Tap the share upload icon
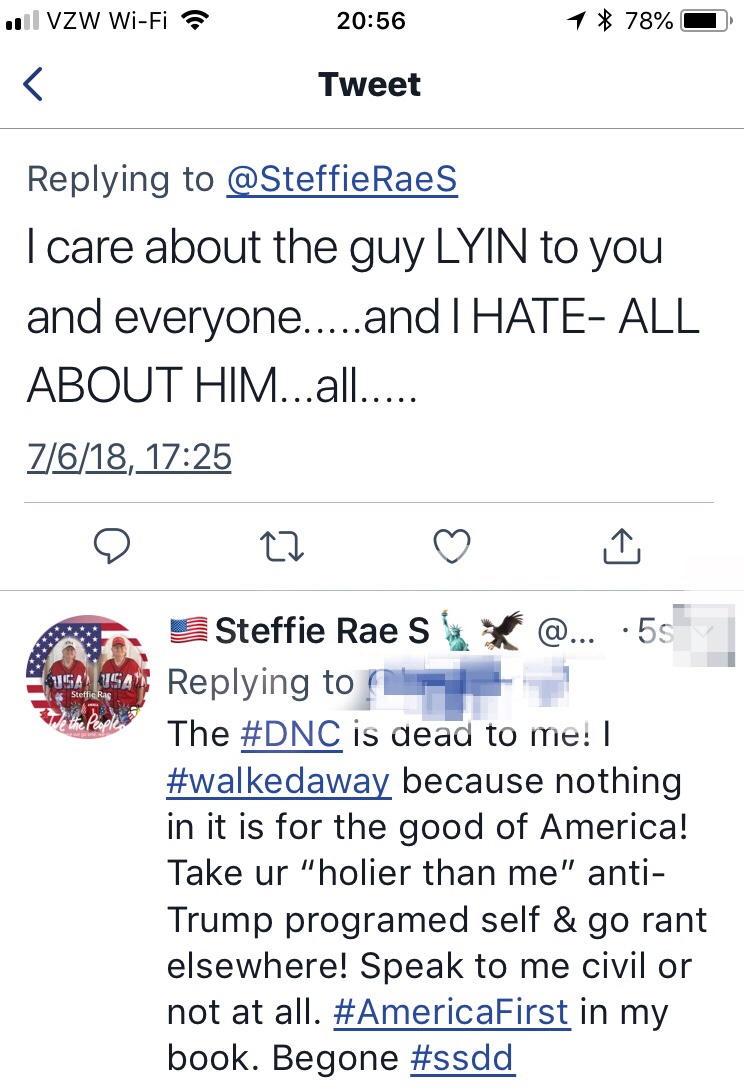The height and width of the screenshot is (1091, 744). 621,545
